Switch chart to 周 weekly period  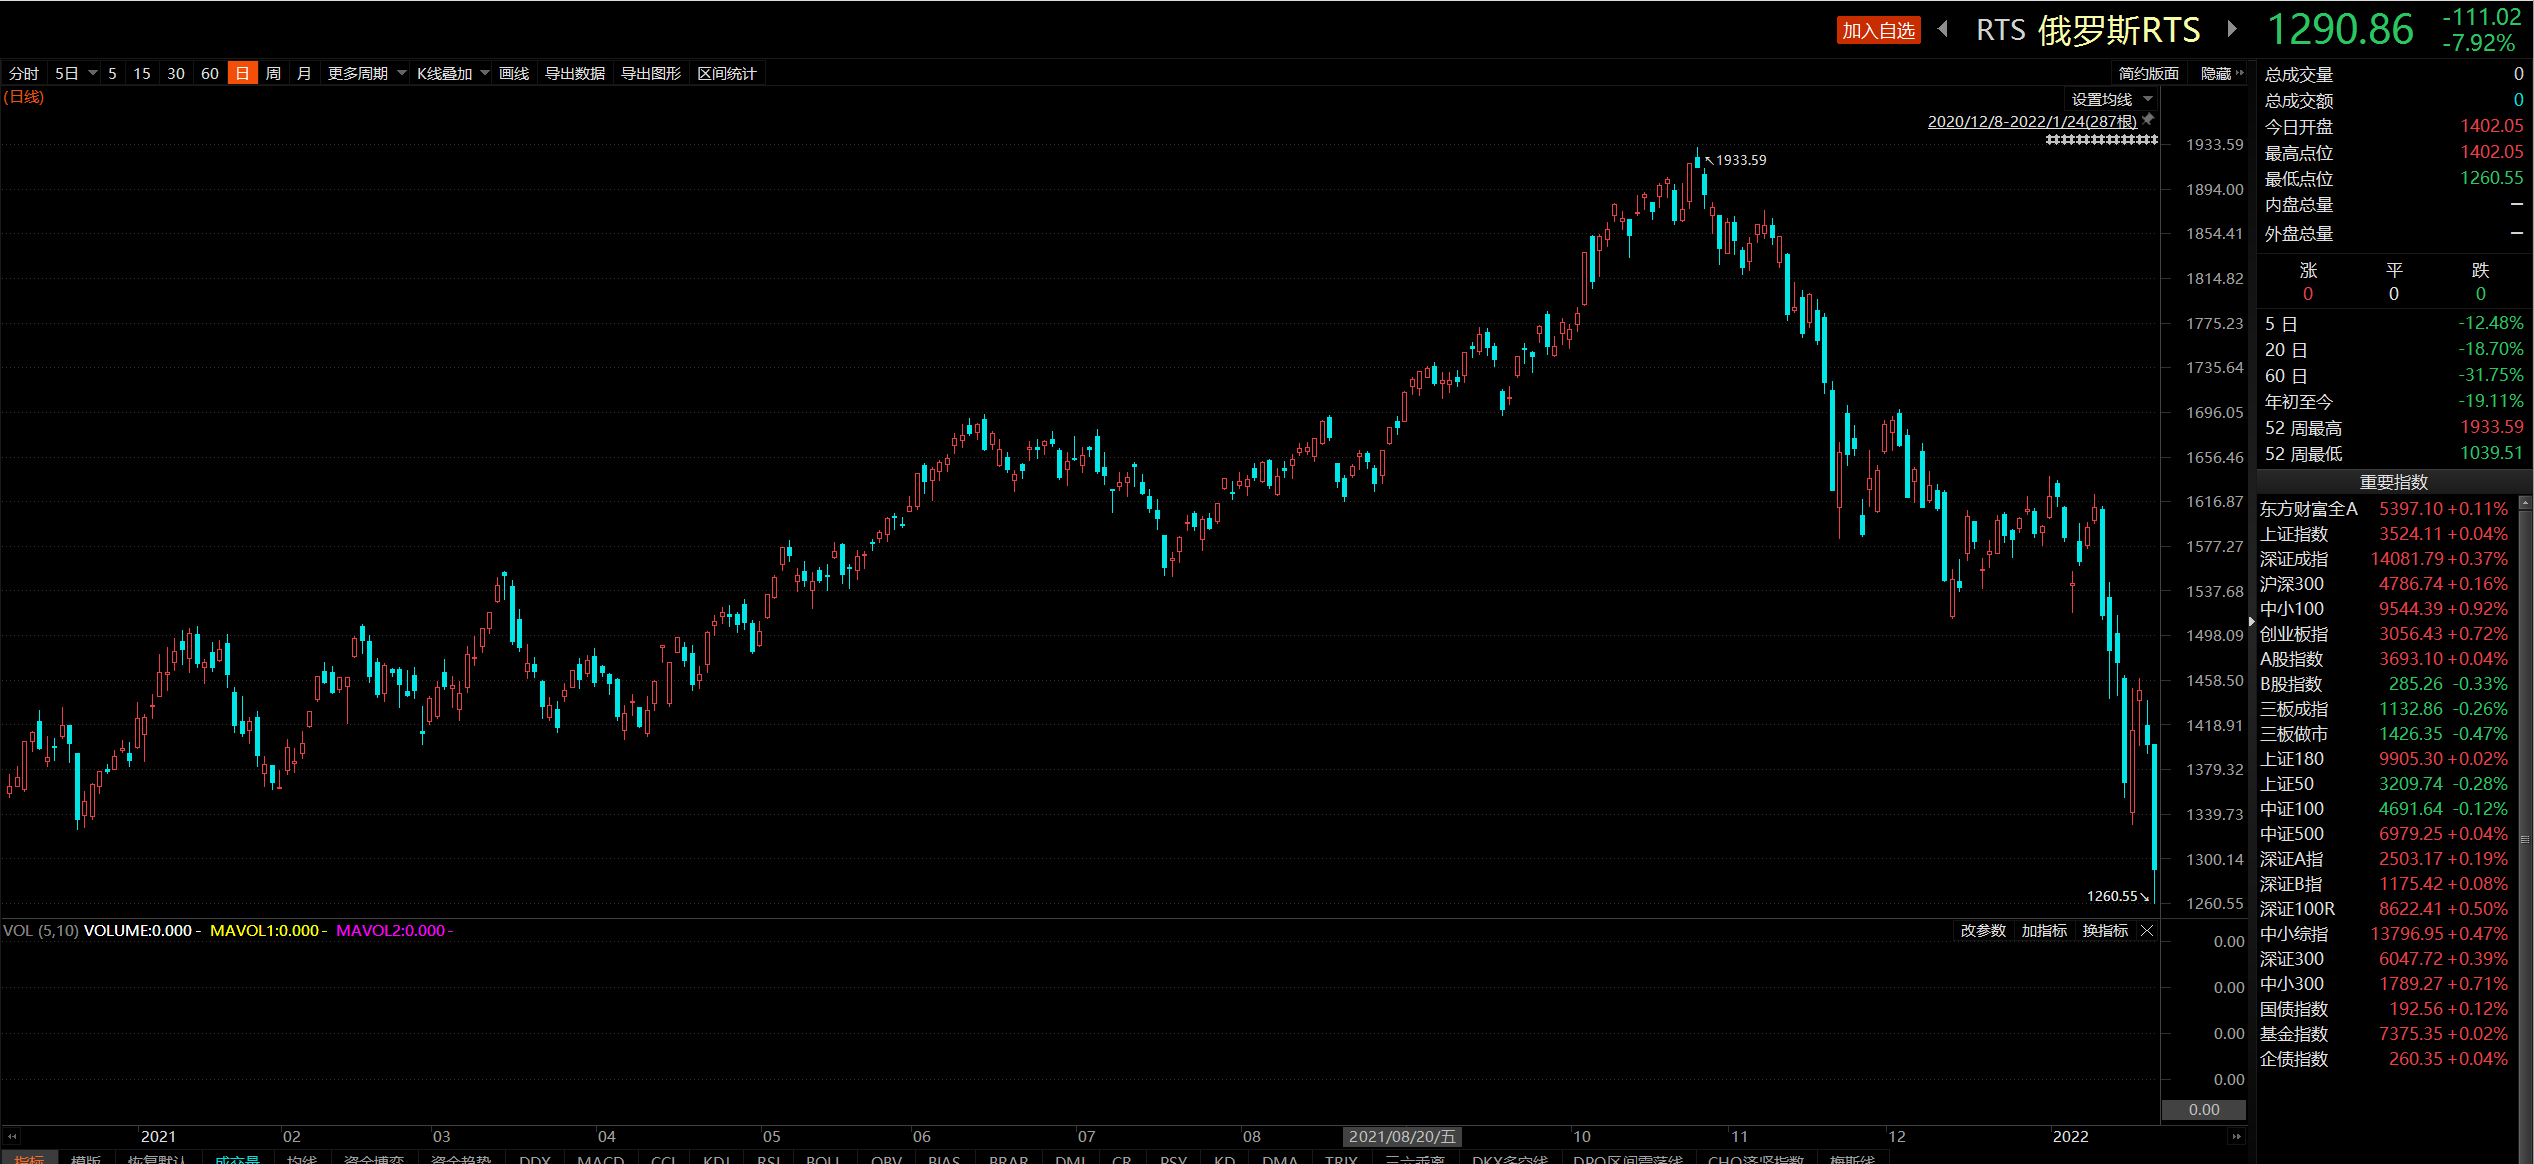tap(273, 74)
